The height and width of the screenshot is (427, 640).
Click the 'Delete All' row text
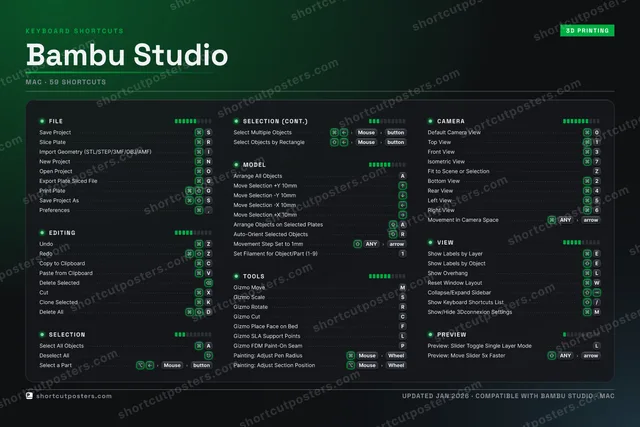point(51,312)
